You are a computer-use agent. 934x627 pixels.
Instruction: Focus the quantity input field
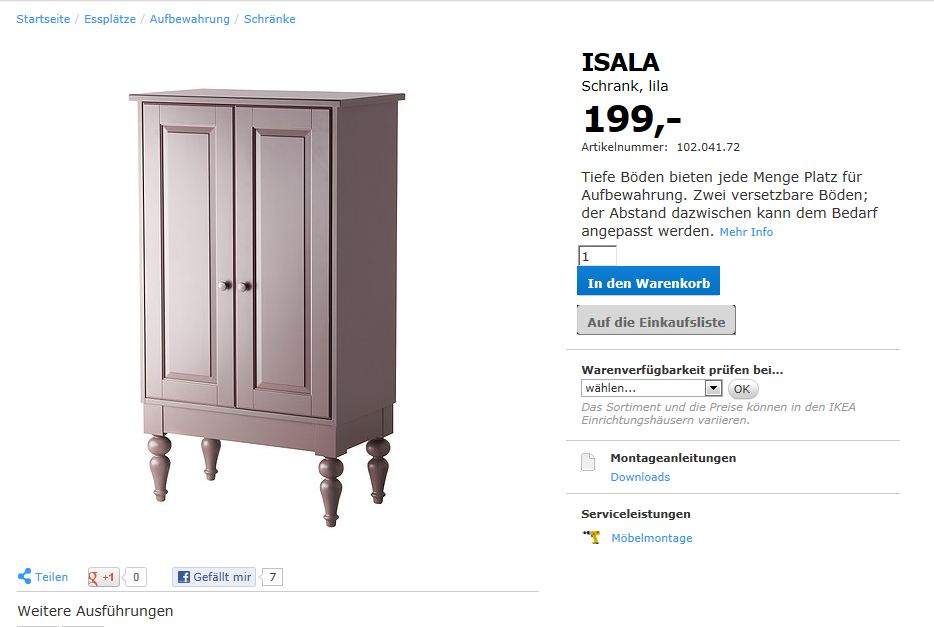coord(597,256)
